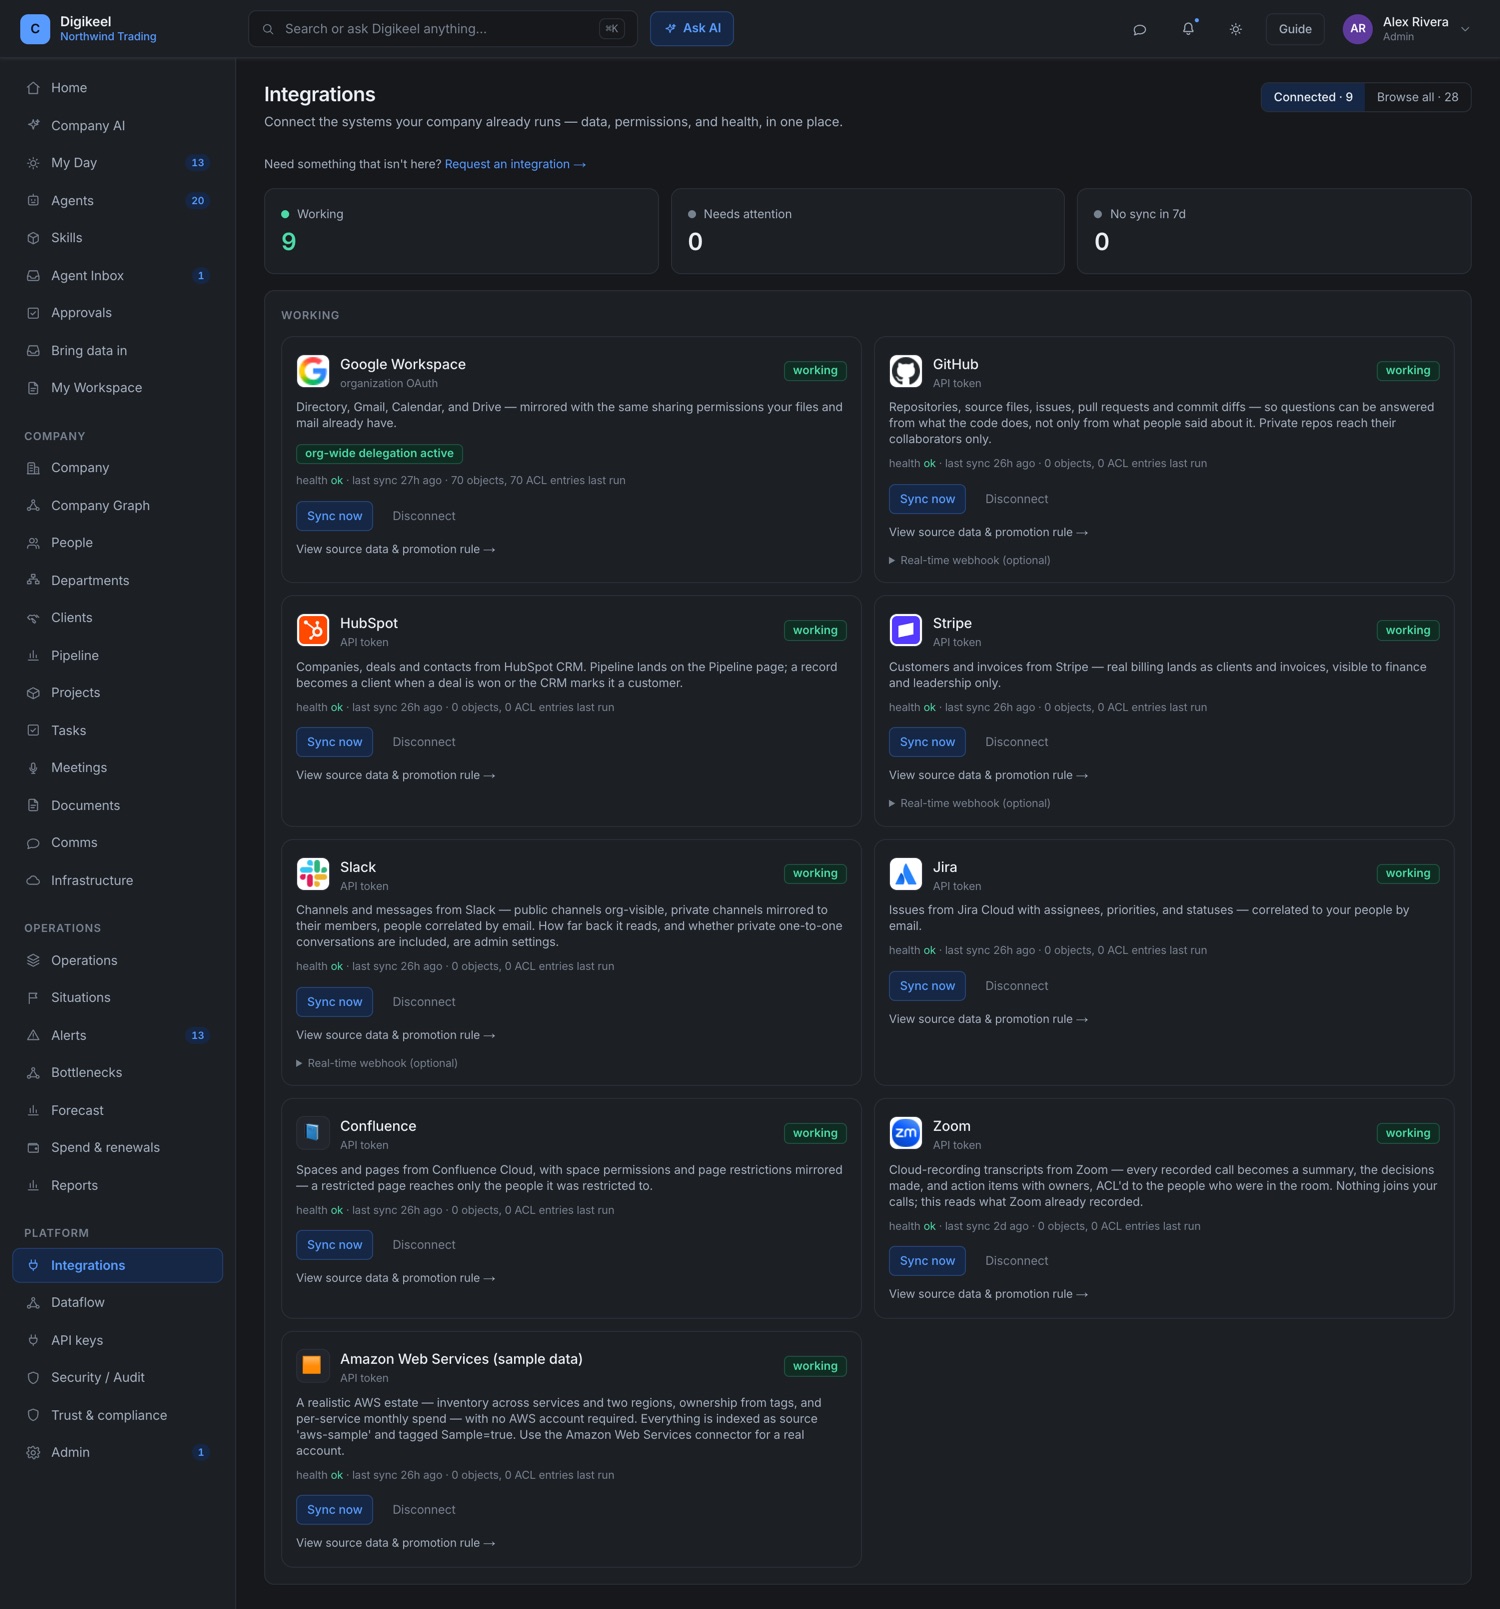Click the Pipeline sidebar icon
Screen dimensions: 1500x1609
tap(33, 656)
